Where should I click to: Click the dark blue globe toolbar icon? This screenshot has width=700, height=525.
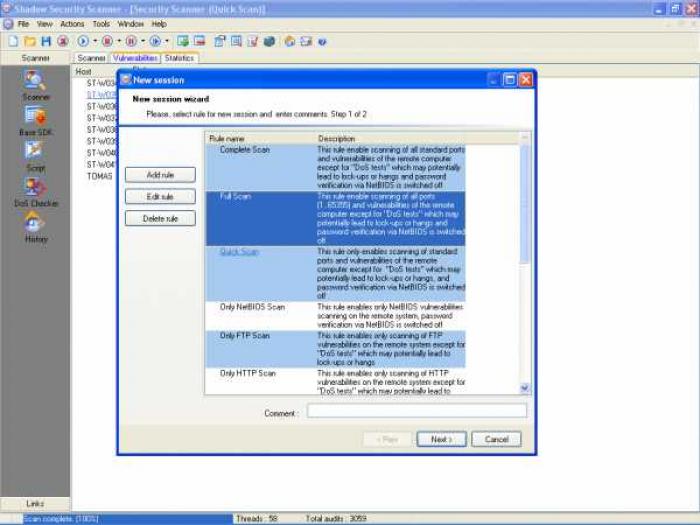(x=269, y=42)
